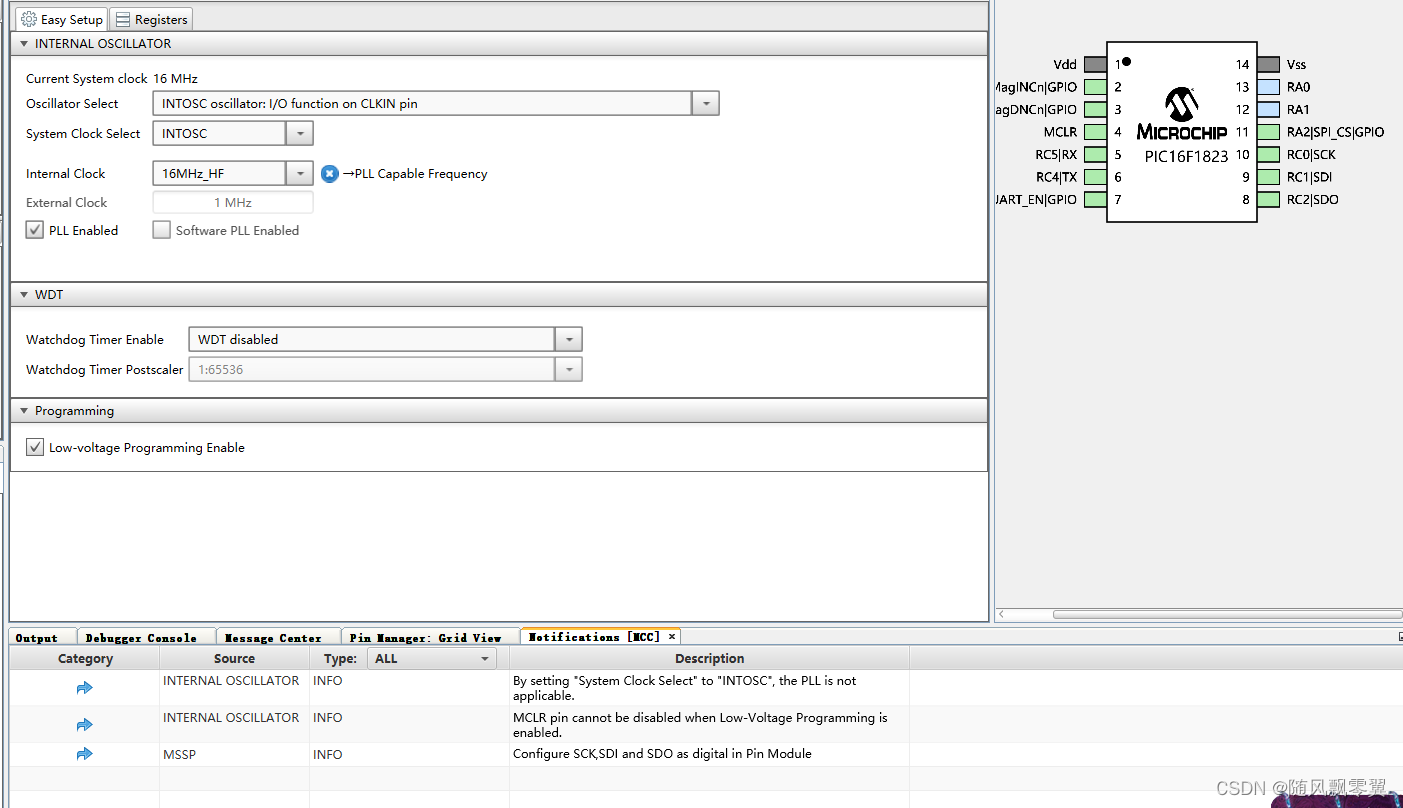Open the Registers tab
This screenshot has width=1403, height=808.
click(150, 19)
